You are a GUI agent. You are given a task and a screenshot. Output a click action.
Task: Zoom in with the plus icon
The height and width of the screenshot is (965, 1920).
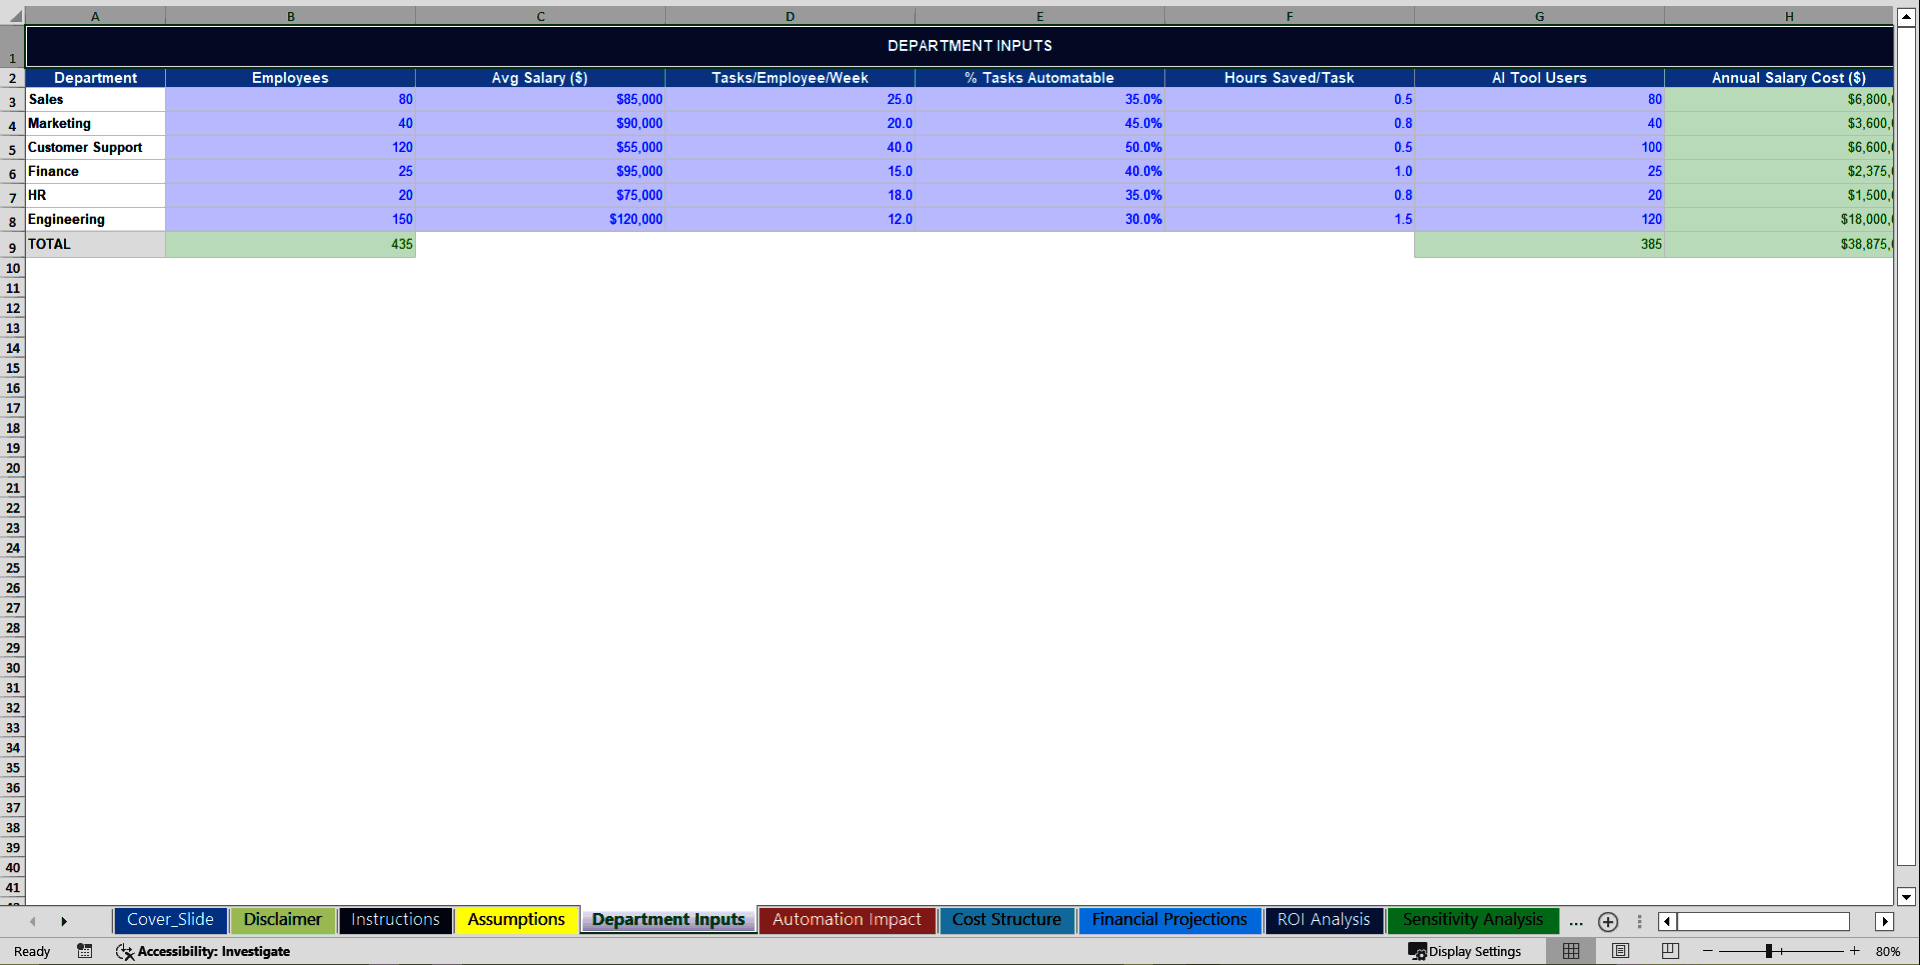1854,951
